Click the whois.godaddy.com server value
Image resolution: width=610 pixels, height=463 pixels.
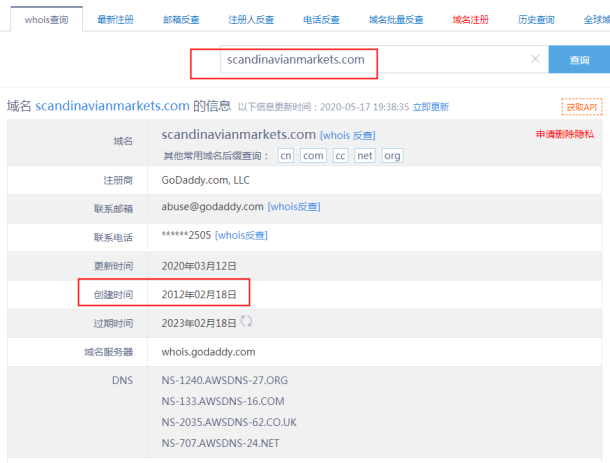pos(209,352)
